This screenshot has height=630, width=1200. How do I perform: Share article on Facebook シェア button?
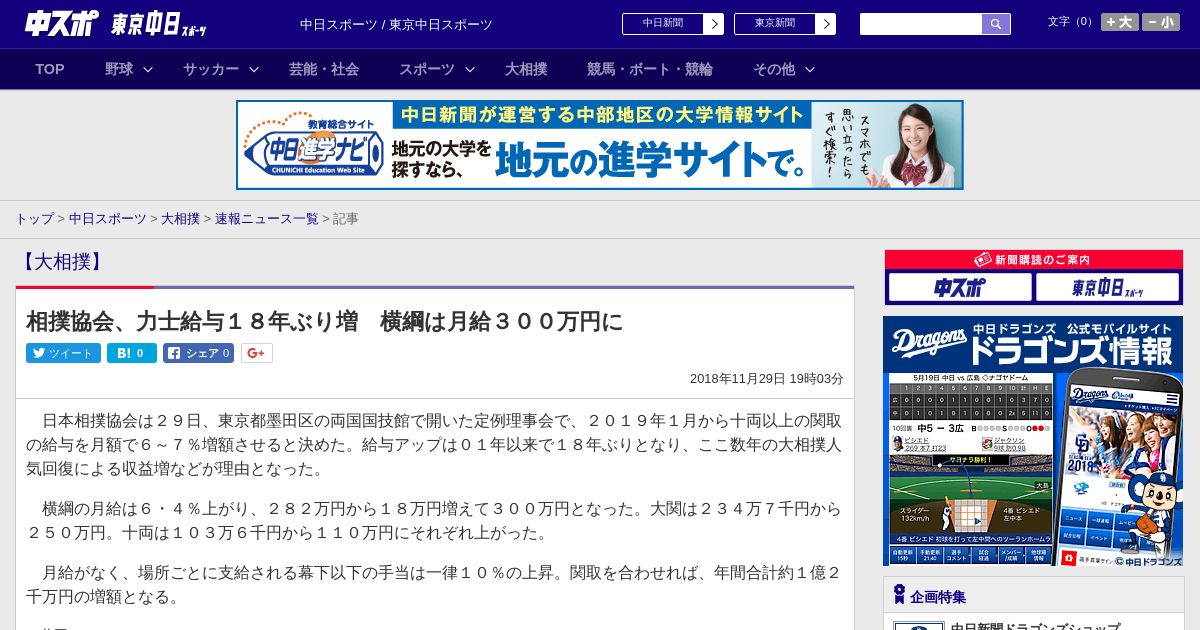(198, 353)
